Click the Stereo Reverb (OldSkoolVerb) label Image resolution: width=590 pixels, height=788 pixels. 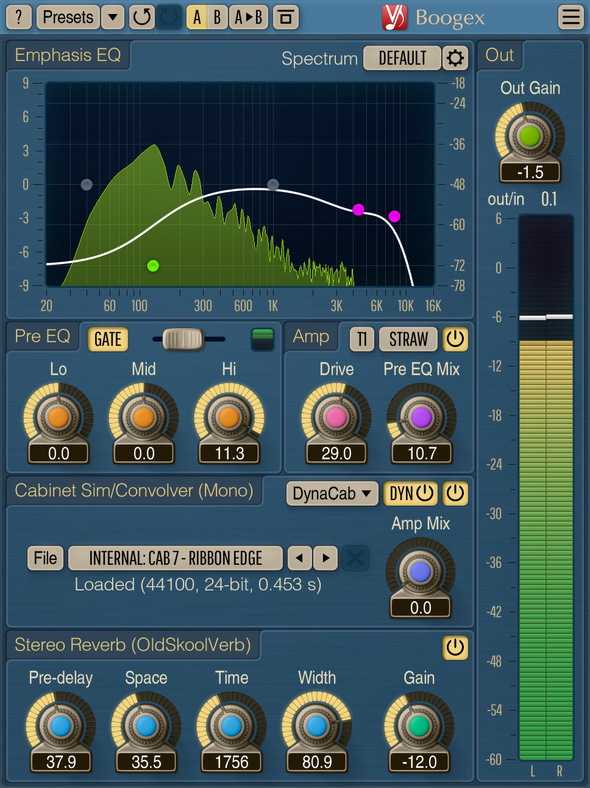133,645
